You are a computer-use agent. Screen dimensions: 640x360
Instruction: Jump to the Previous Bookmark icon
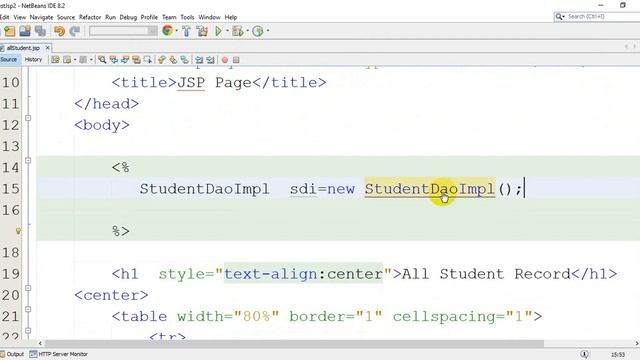[162, 60]
